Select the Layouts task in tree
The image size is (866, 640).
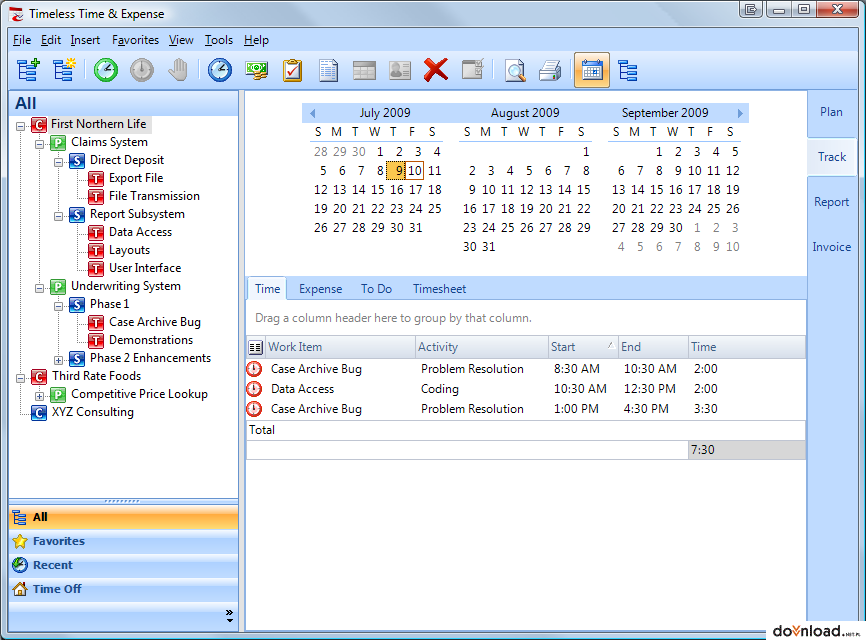[129, 250]
